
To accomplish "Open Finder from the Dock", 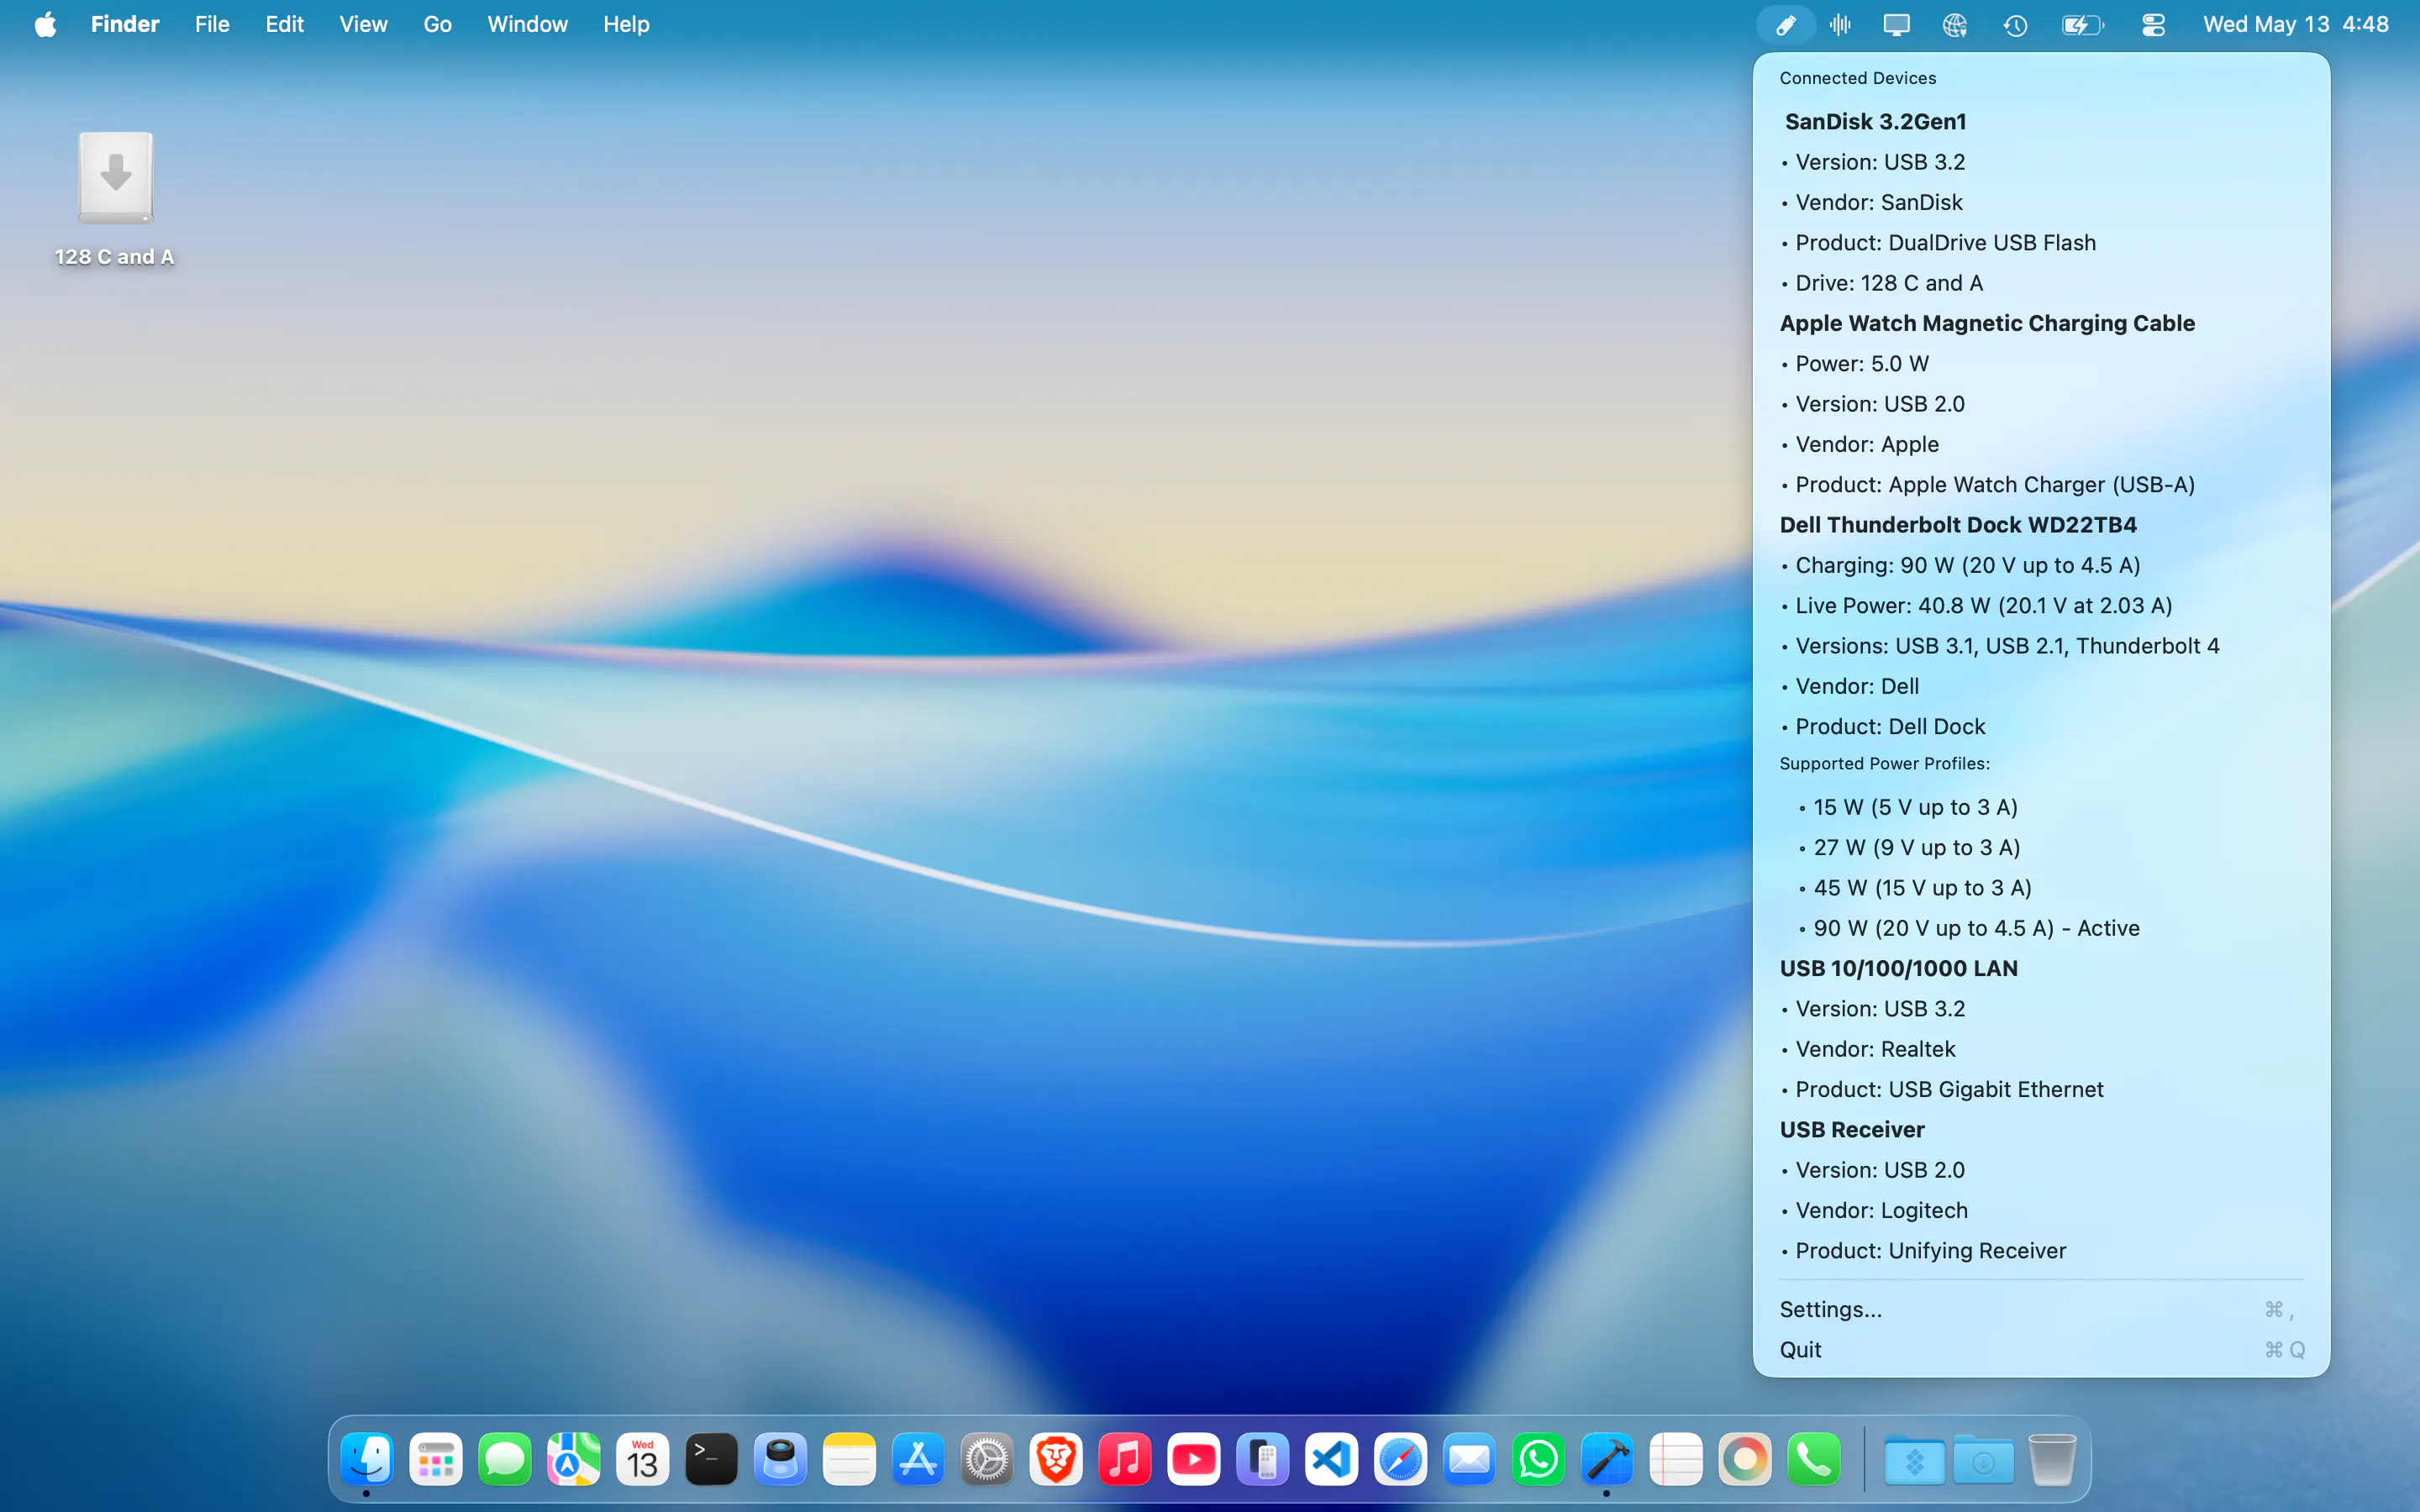I will [x=367, y=1459].
